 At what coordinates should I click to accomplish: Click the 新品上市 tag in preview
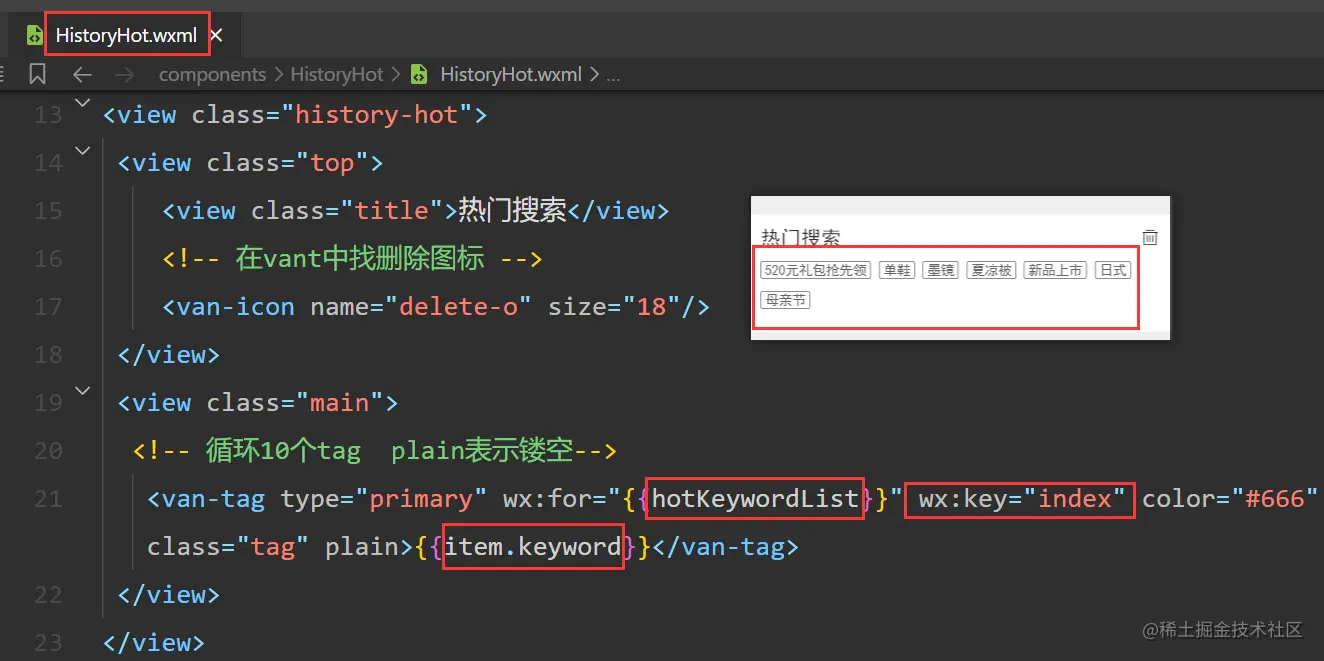[x=1055, y=270]
